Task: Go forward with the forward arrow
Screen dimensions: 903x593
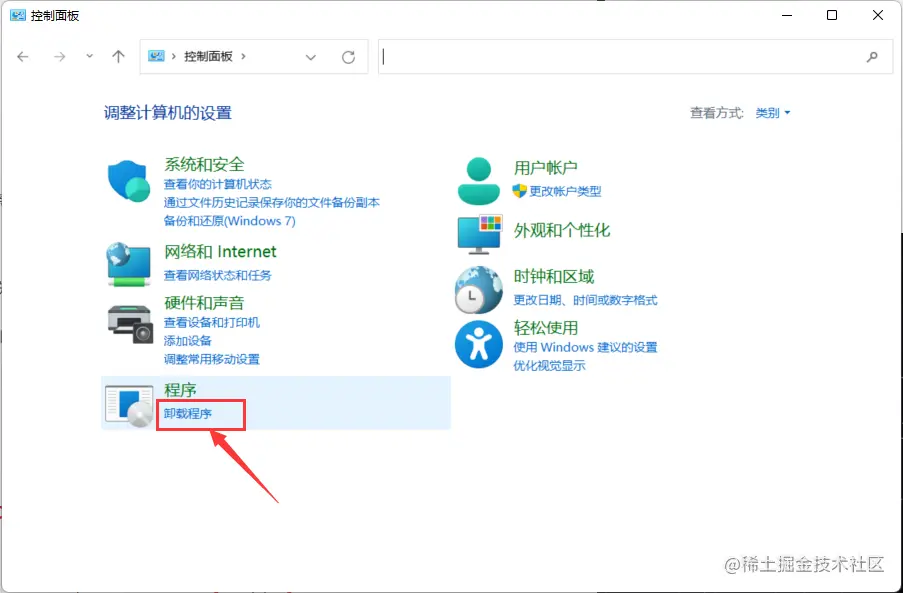Action: (59, 56)
